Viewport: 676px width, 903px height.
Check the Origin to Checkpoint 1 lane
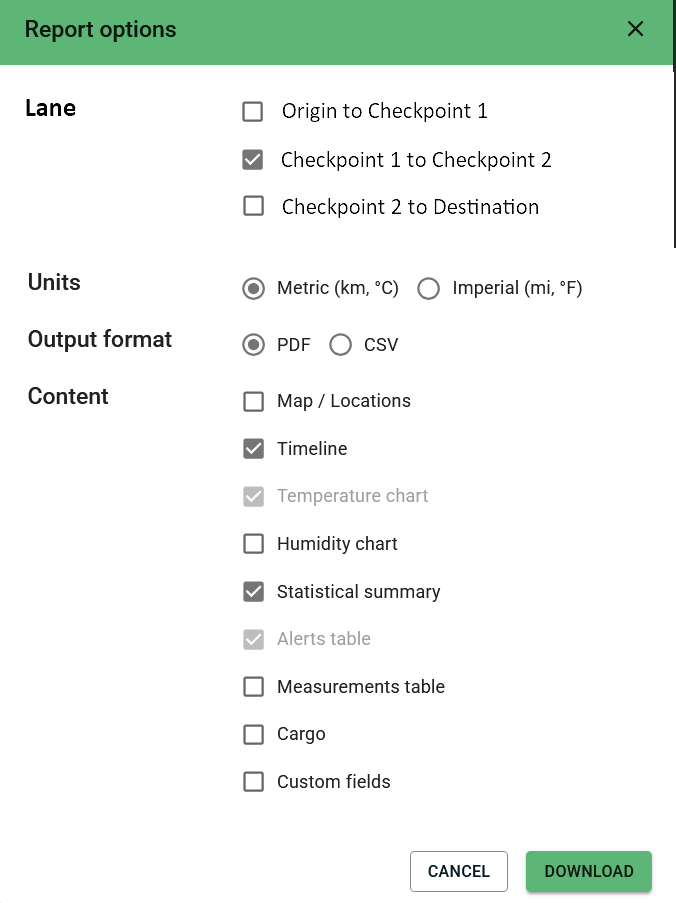[253, 111]
